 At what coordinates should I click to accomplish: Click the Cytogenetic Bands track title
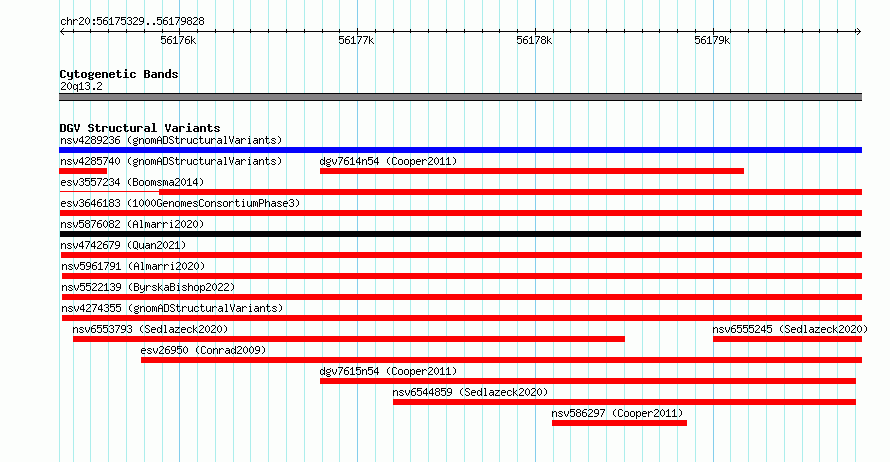[119, 74]
